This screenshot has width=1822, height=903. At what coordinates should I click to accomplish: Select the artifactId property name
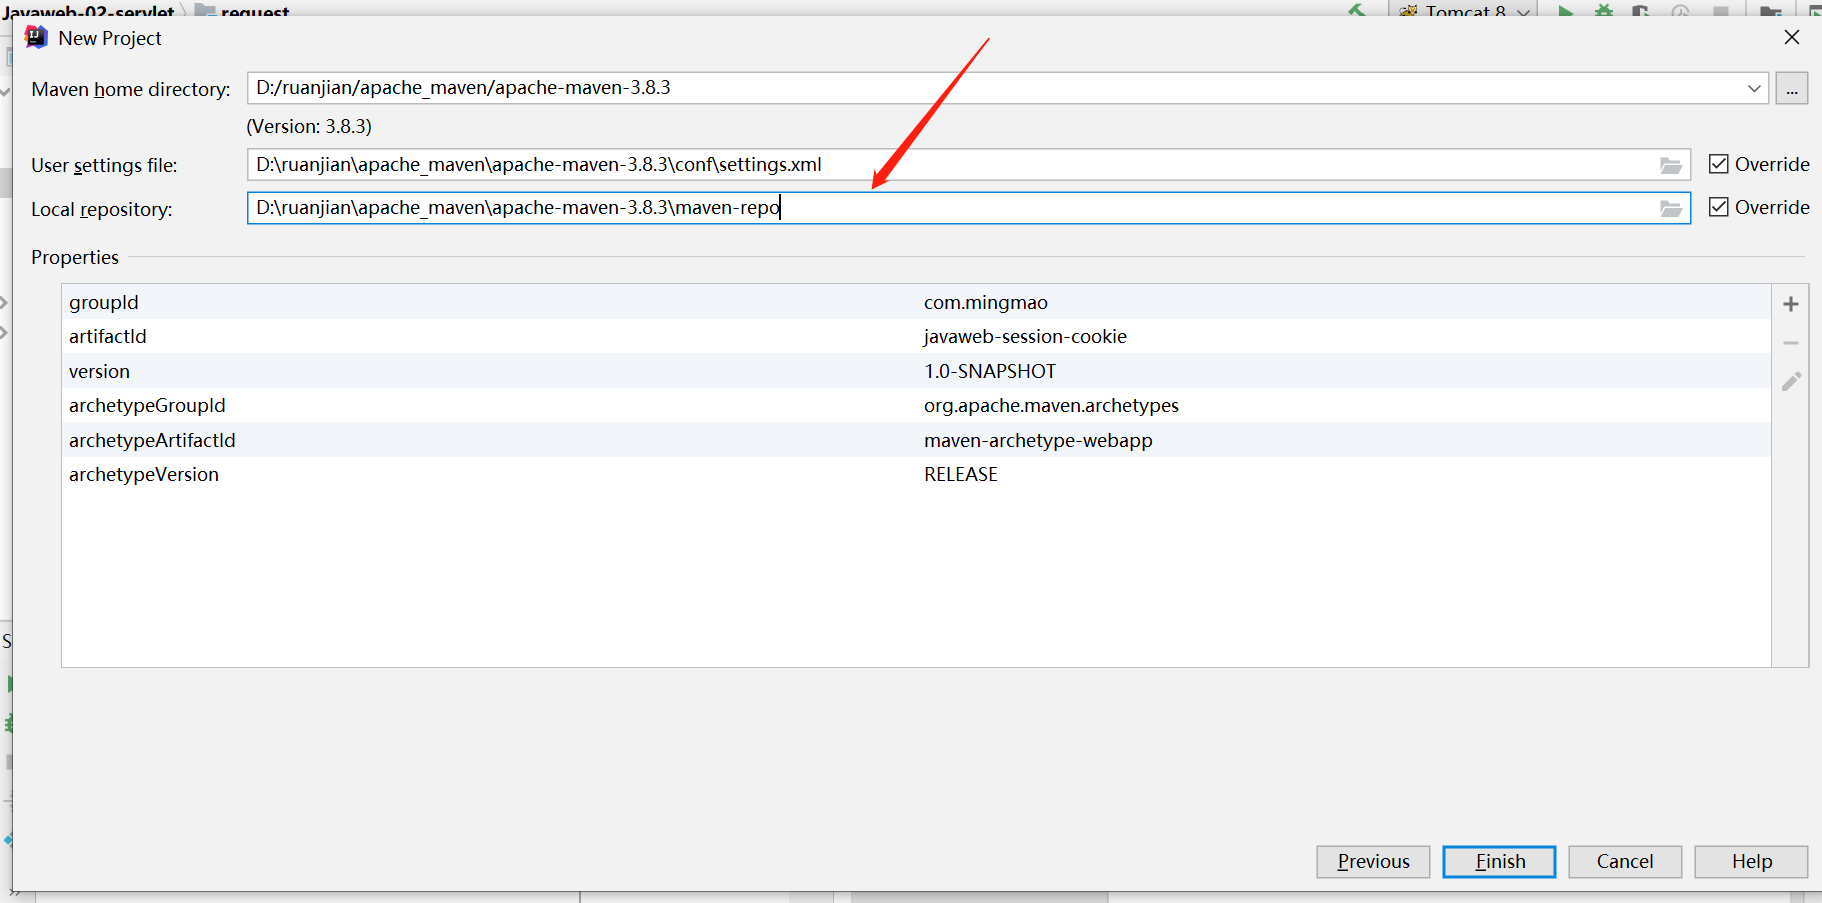coord(108,336)
